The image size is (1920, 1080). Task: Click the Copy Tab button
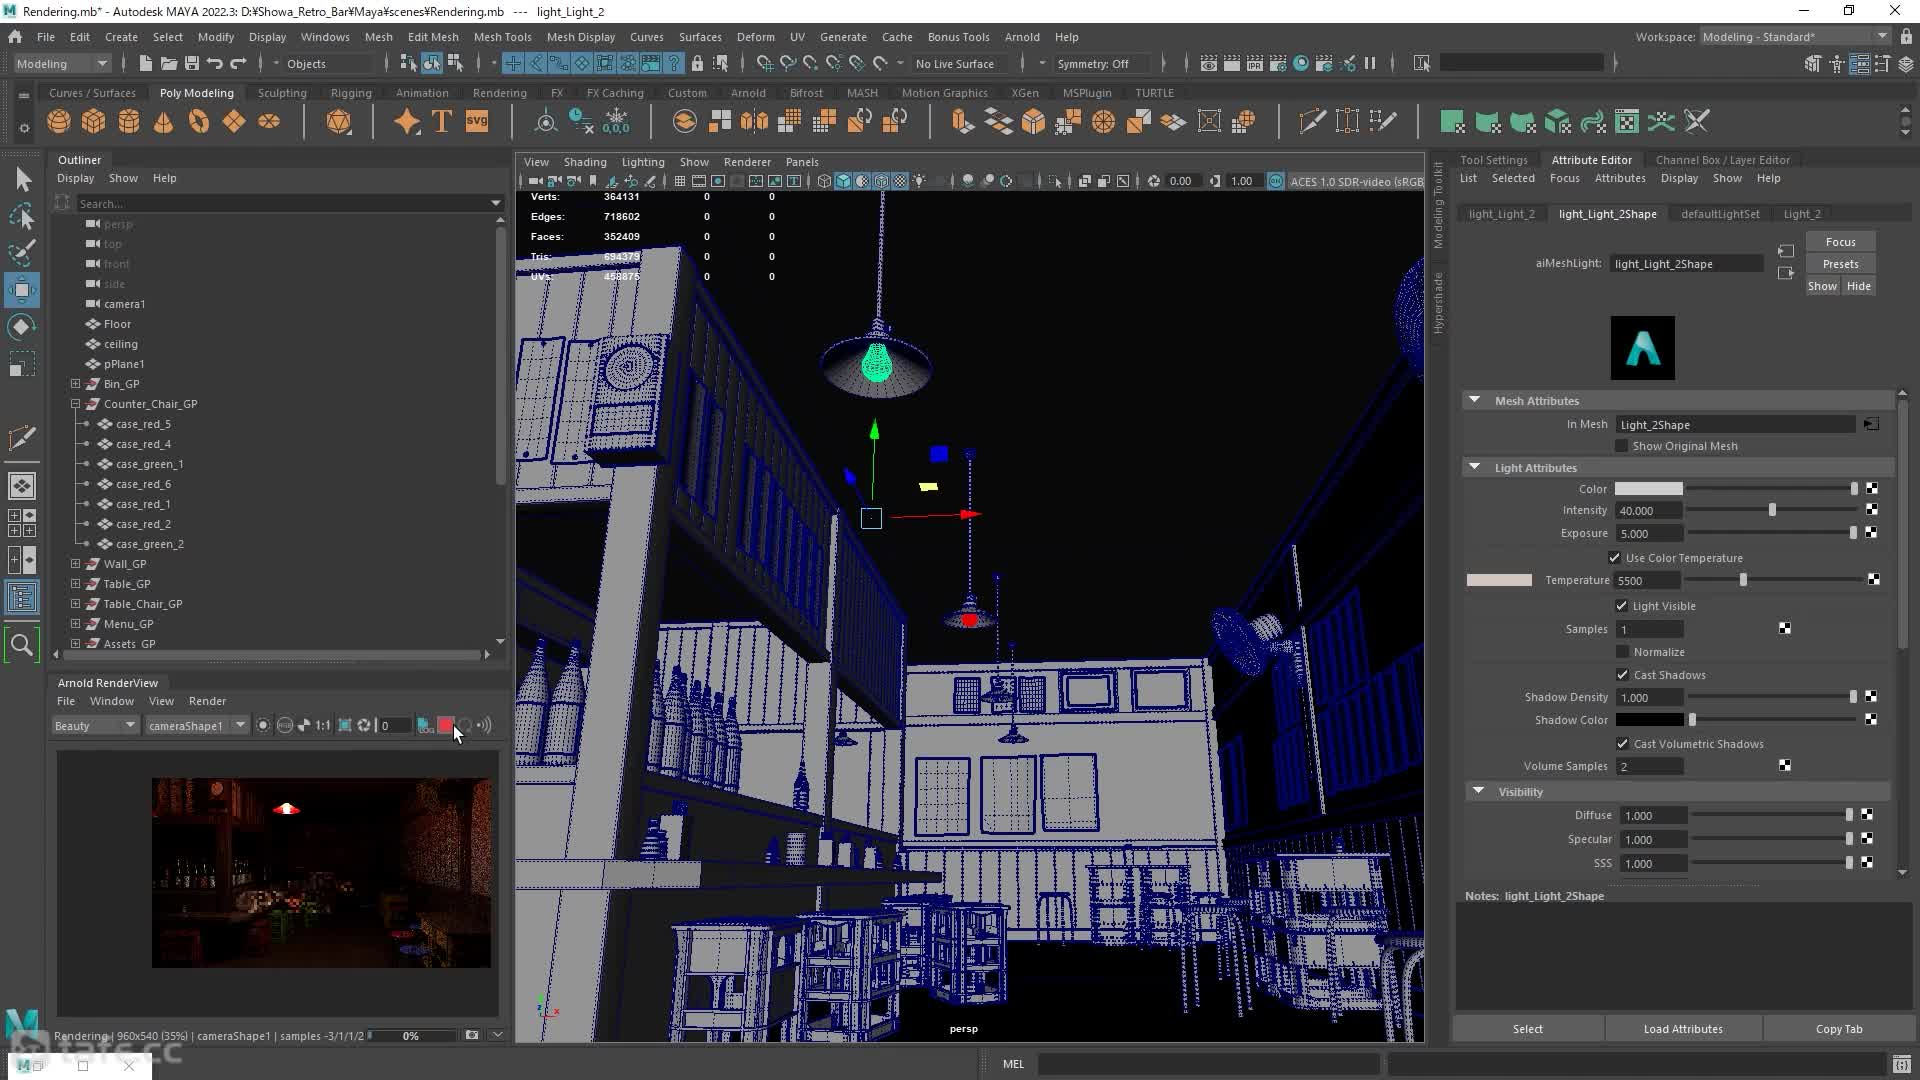point(1838,1029)
